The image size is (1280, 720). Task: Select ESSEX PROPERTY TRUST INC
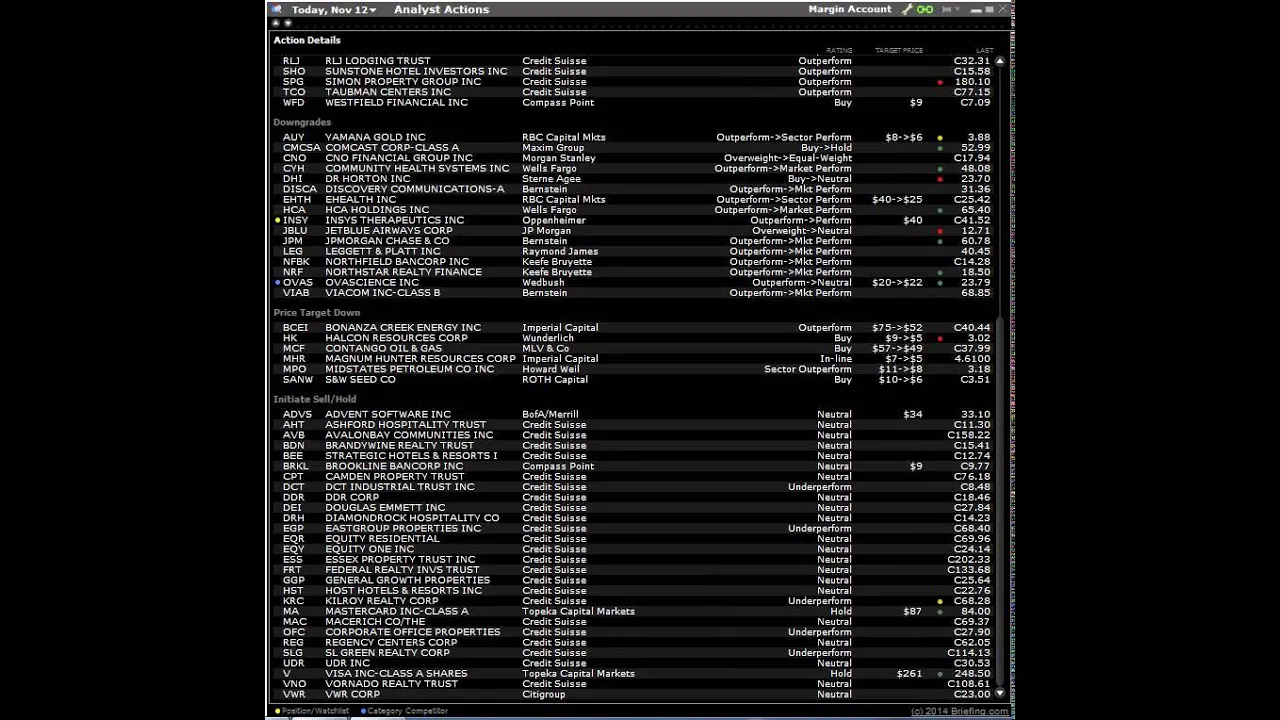(x=400, y=560)
